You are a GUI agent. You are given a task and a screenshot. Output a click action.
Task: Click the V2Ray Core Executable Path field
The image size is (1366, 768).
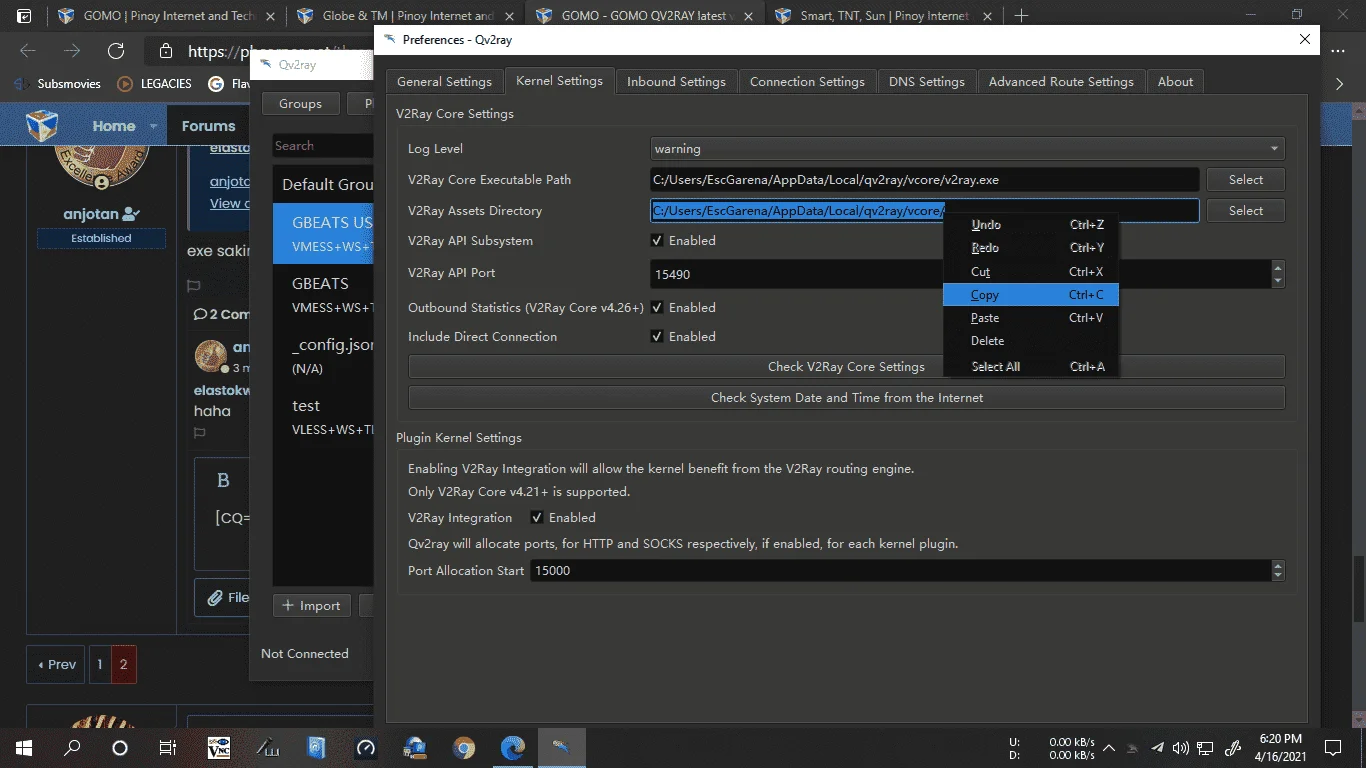pos(924,180)
